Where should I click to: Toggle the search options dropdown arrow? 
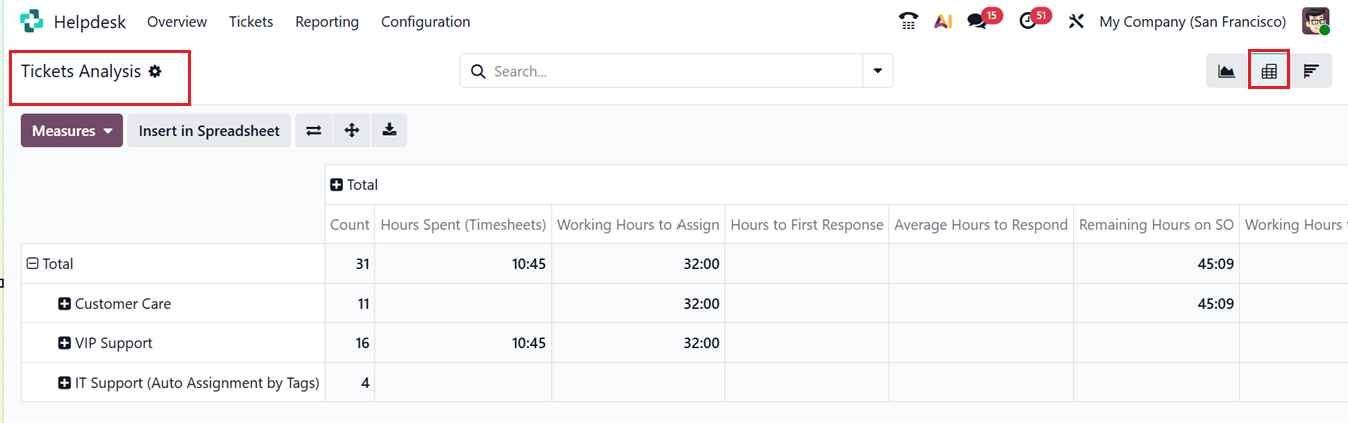click(877, 71)
